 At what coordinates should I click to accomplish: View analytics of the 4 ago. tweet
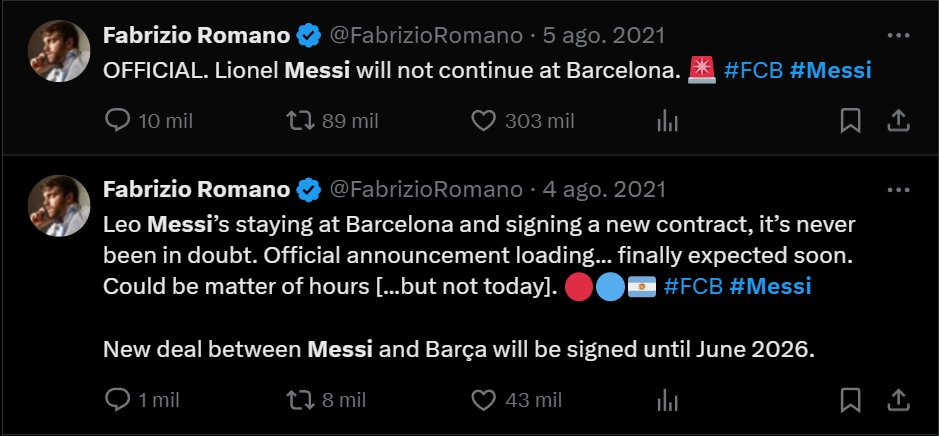(x=667, y=399)
